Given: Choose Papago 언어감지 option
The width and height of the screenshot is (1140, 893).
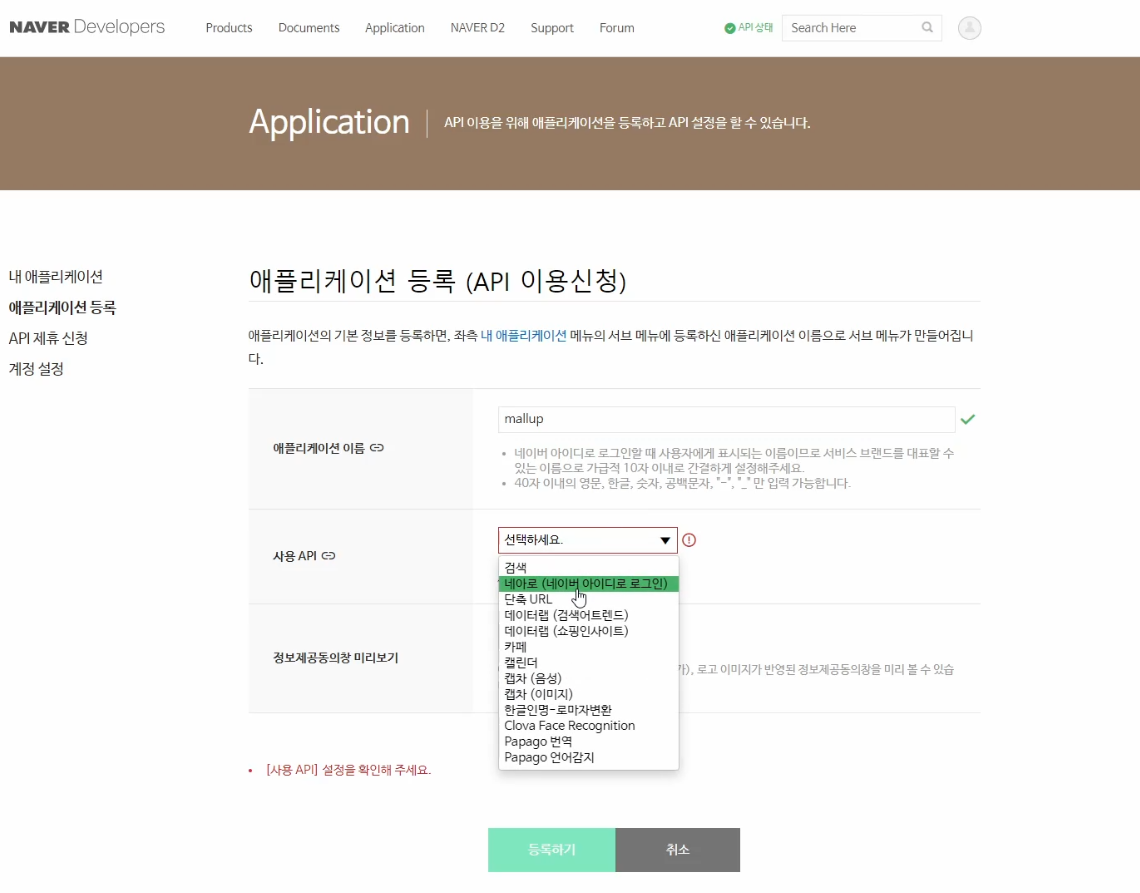Looking at the screenshot, I should [x=588, y=758].
